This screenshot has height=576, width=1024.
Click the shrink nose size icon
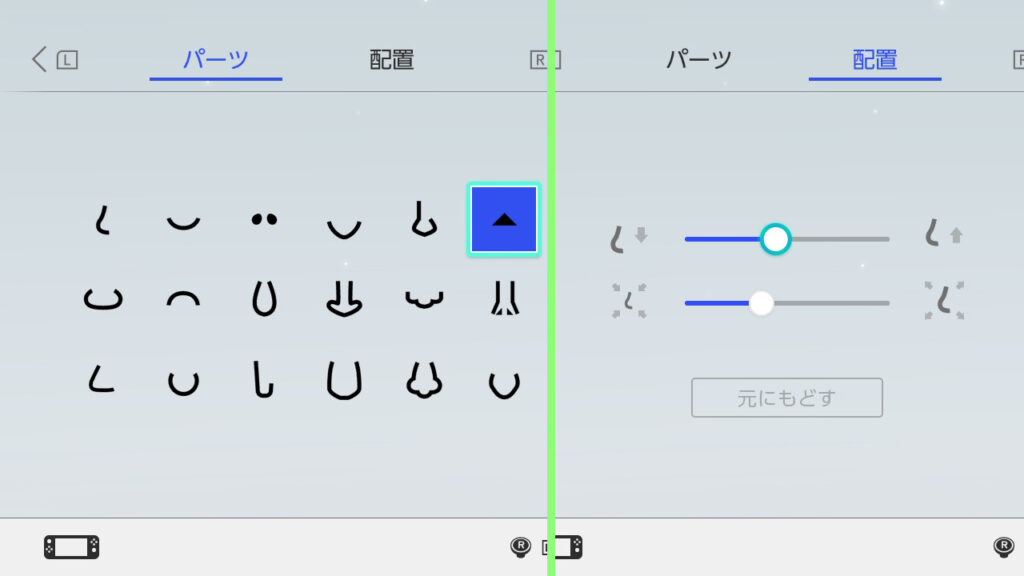(629, 301)
